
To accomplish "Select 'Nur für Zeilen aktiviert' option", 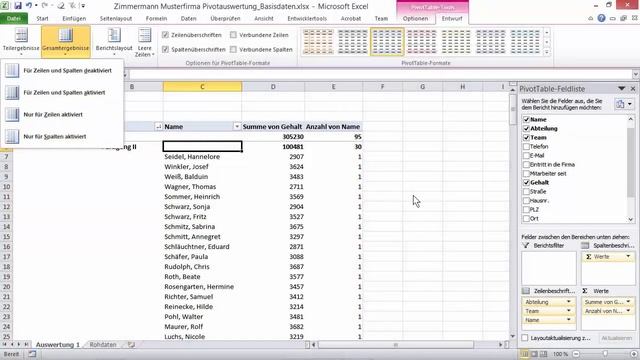I will point(62,115).
